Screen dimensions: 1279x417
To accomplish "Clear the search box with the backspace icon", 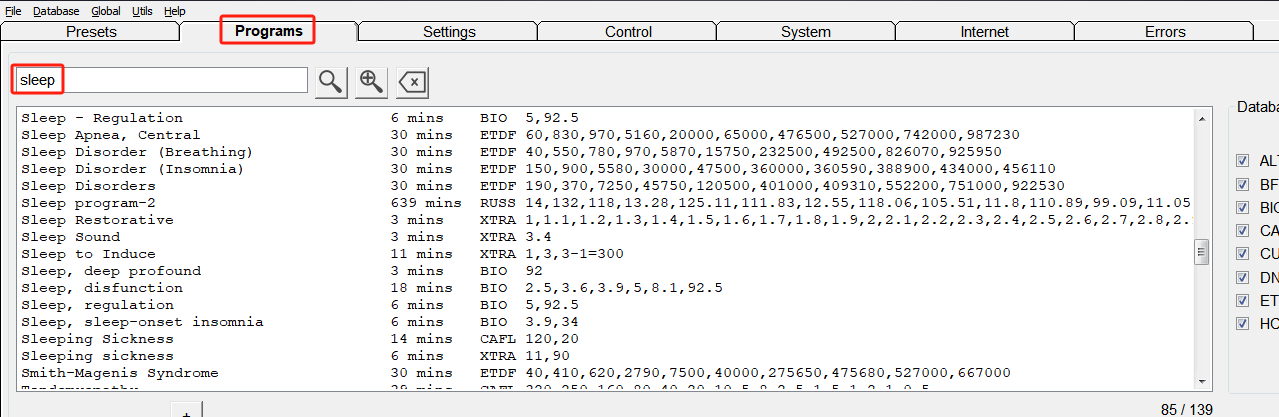I will pos(412,81).
